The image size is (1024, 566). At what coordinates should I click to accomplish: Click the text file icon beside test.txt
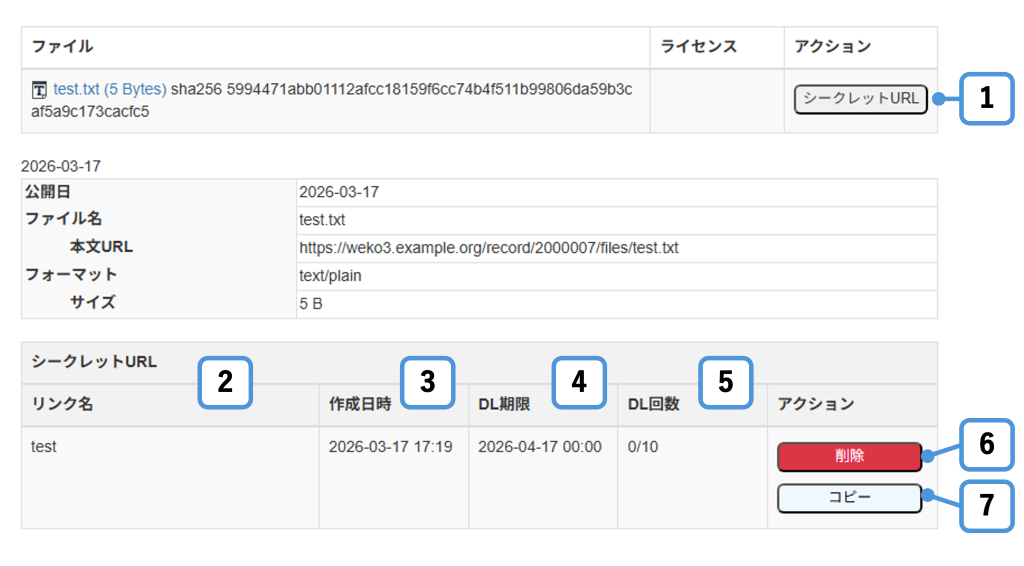40,90
